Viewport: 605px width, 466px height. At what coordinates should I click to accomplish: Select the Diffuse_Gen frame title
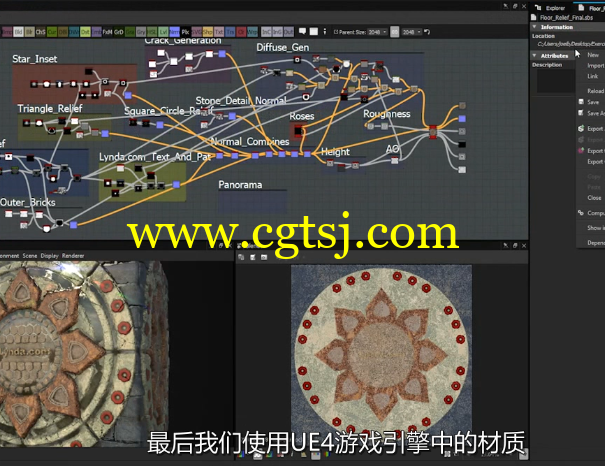tap(283, 47)
